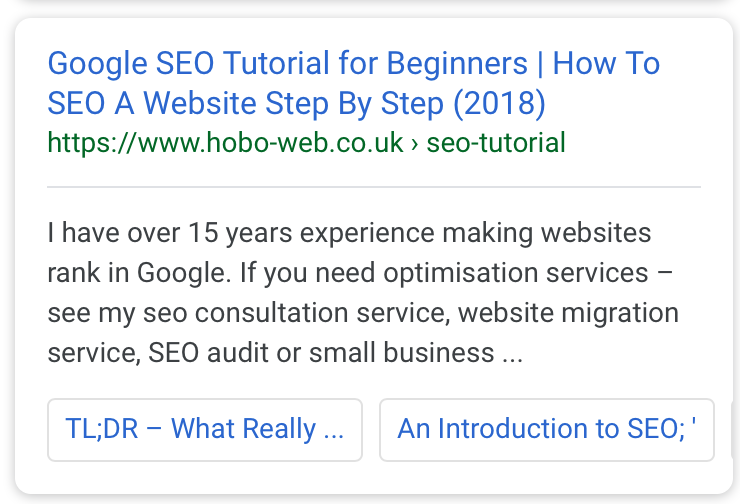Screen dimensions: 740x504
Task: Open the Google SEO Tutorial for Beginners result
Action: (x=353, y=83)
